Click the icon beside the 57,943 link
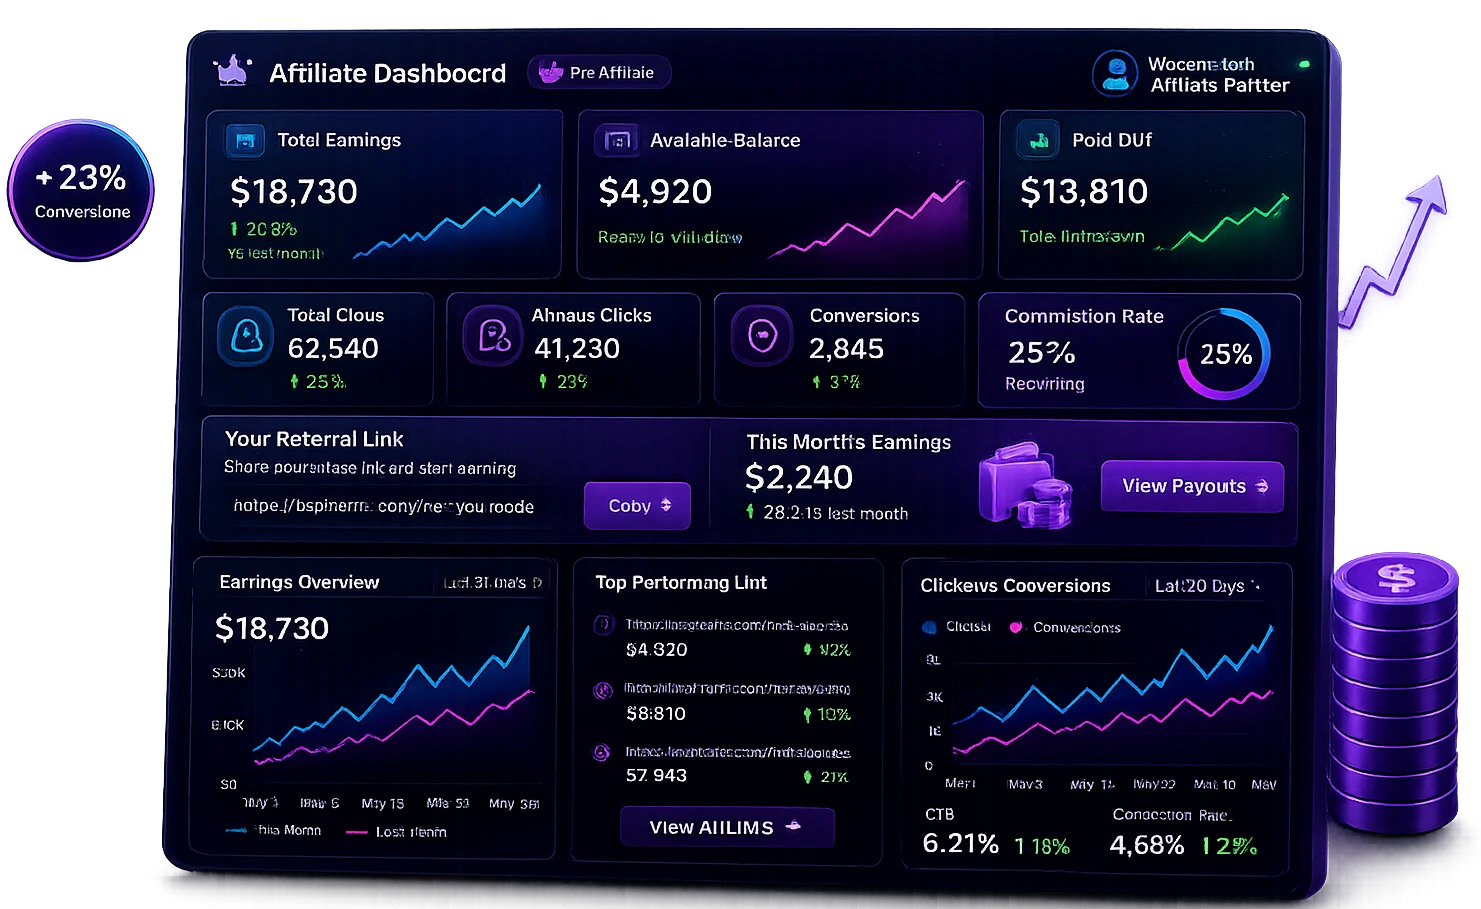This screenshot has width=1481, height=909. pos(602,752)
